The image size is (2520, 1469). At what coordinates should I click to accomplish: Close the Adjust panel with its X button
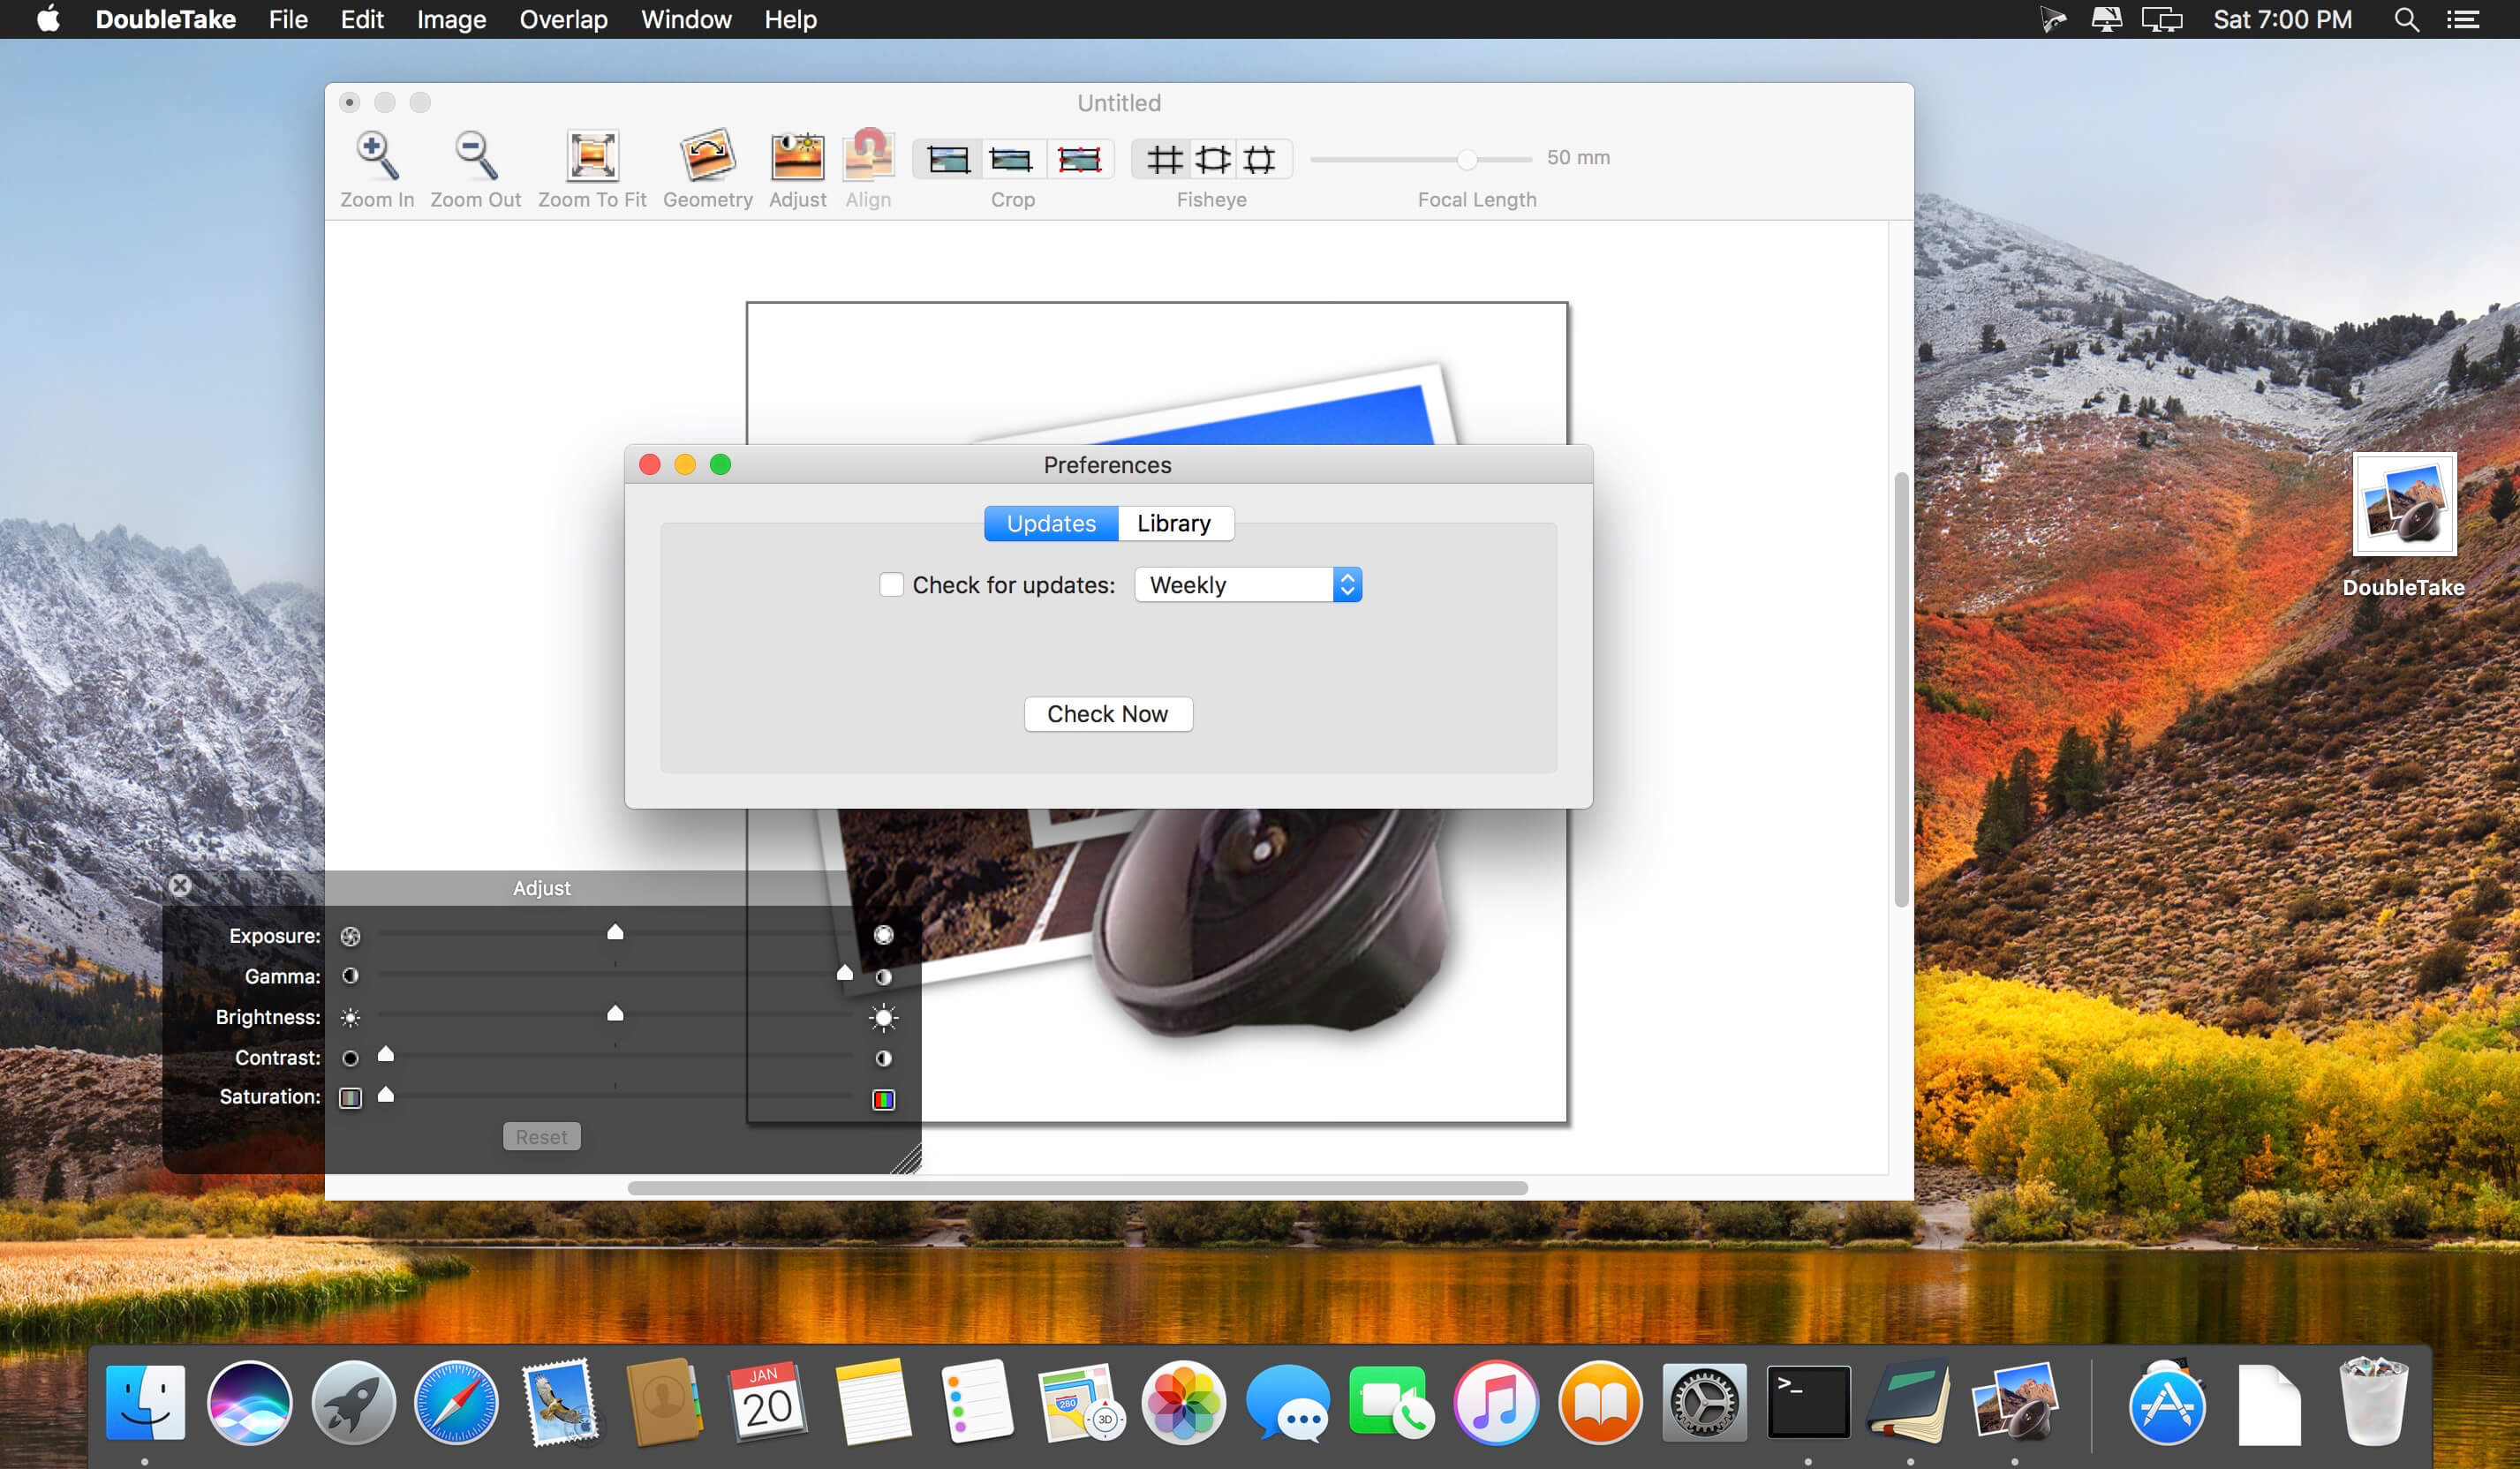click(x=180, y=885)
